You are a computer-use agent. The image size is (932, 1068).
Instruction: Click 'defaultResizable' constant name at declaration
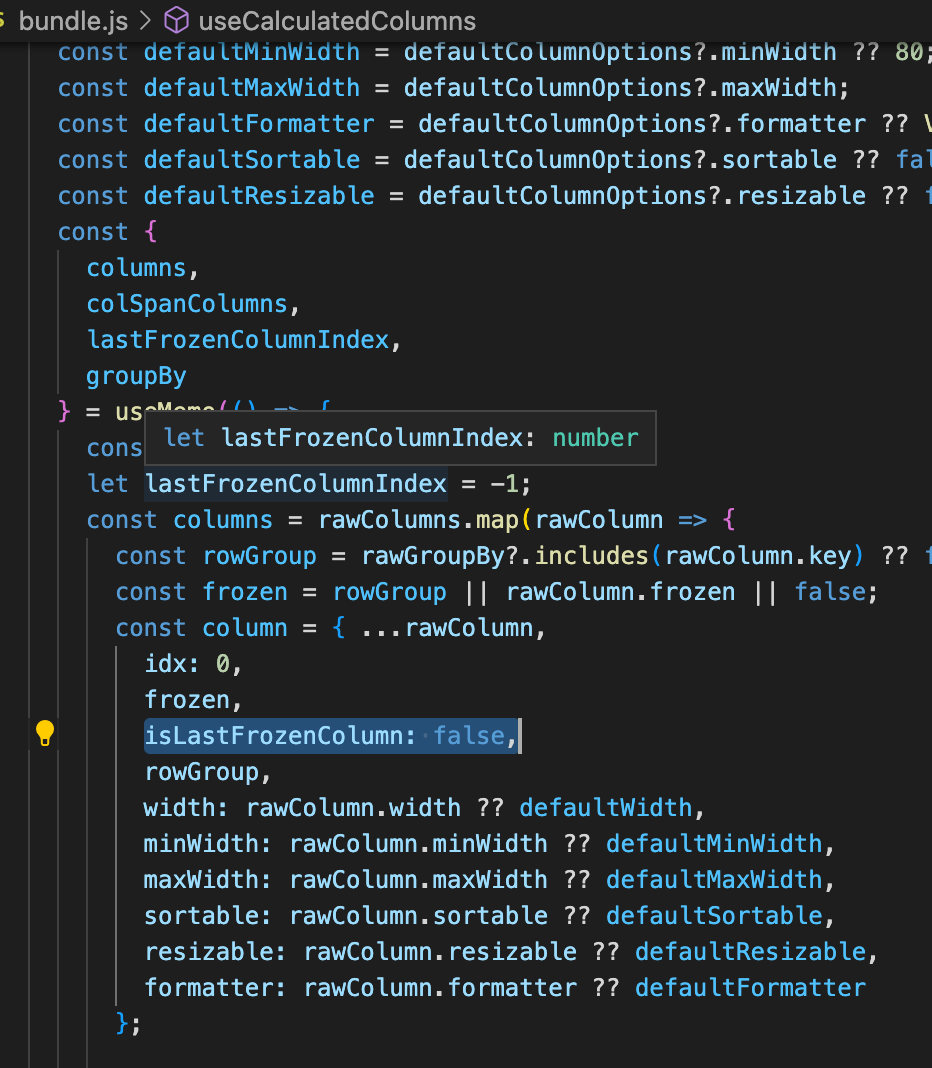tap(259, 196)
